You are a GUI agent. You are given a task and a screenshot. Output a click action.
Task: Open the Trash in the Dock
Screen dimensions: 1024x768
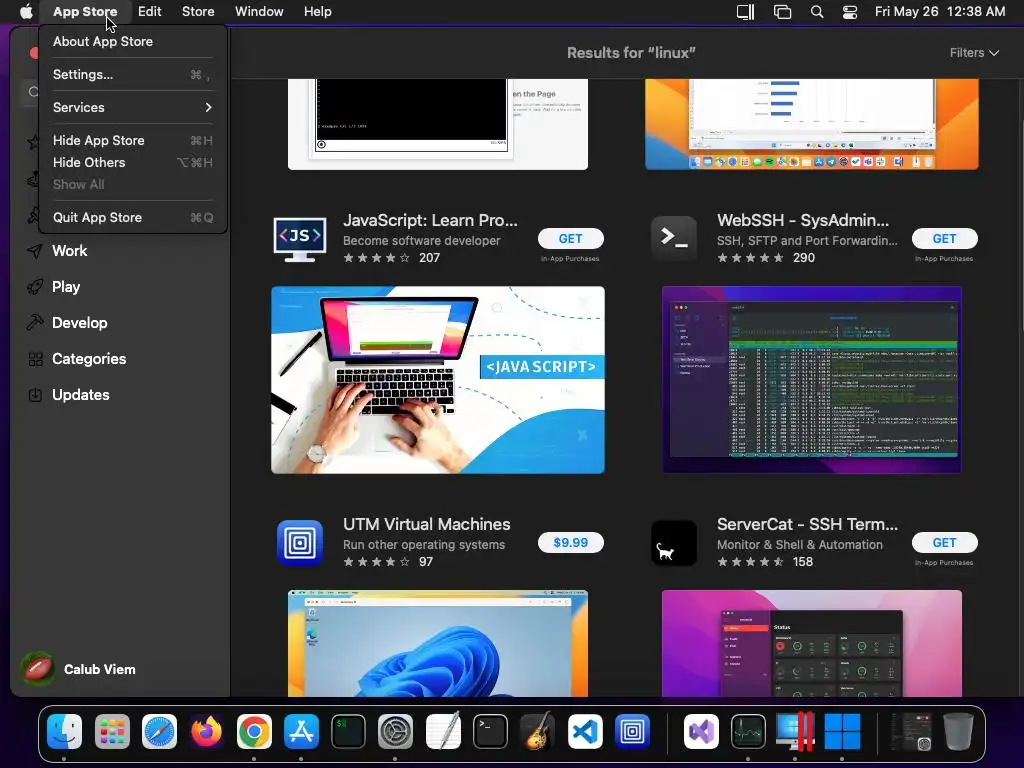(x=958, y=731)
